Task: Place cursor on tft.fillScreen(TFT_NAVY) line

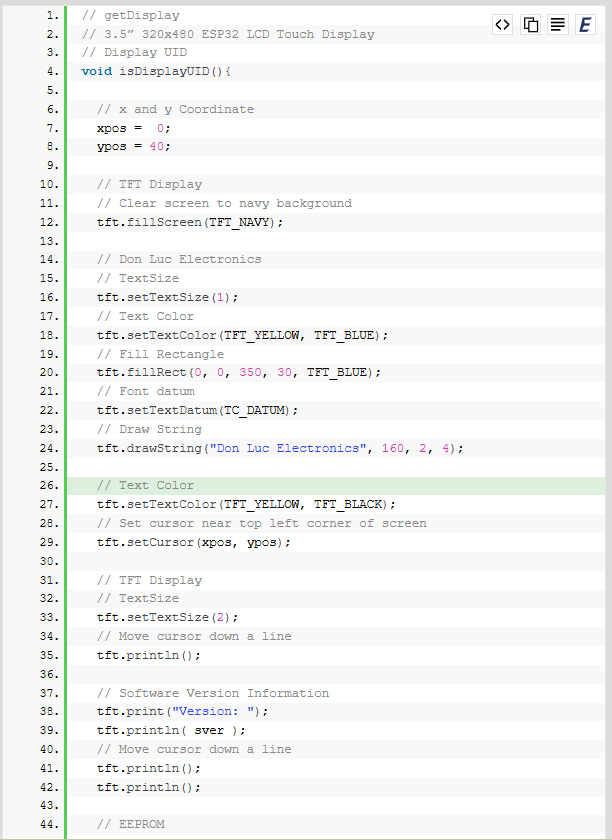Action: click(190, 222)
